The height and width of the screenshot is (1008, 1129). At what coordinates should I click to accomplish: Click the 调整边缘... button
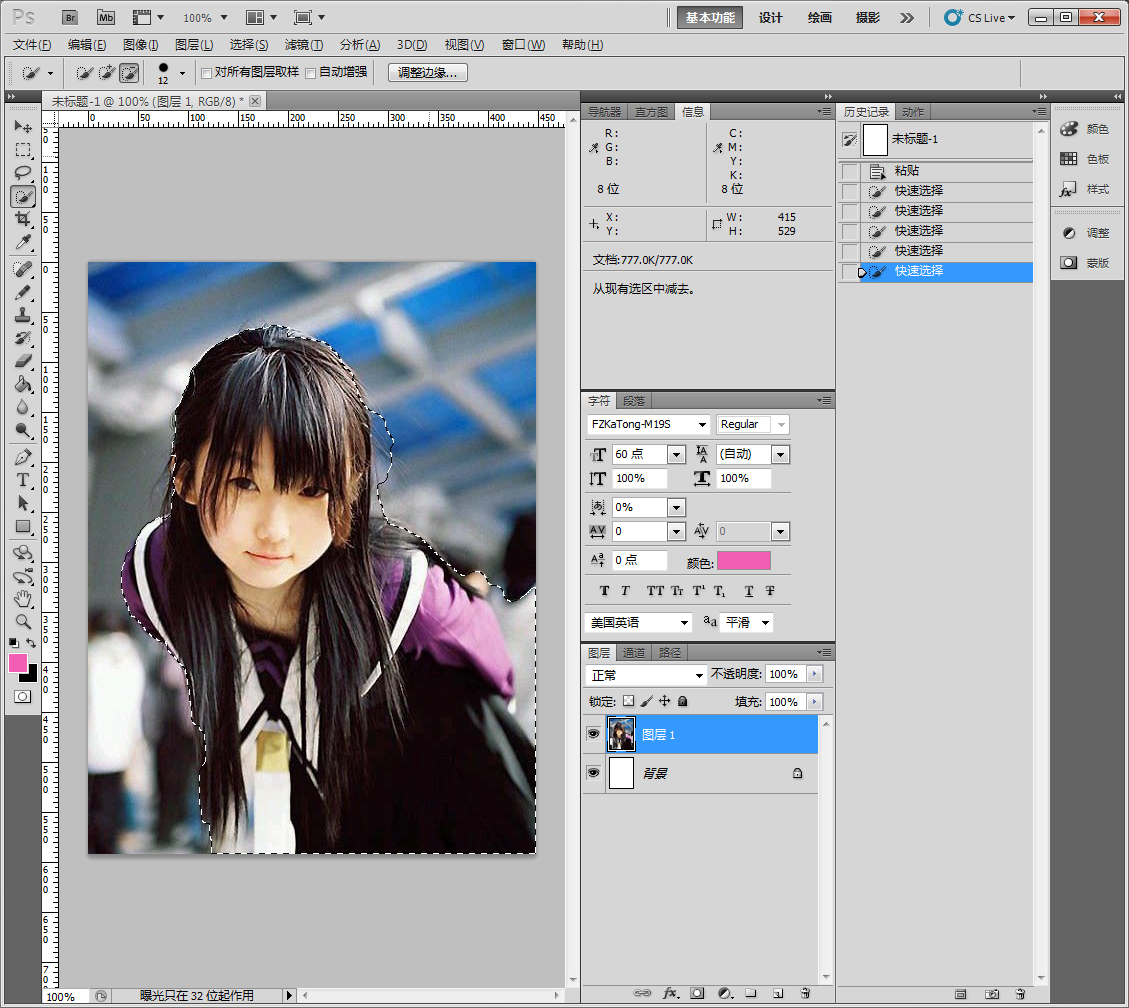(x=428, y=73)
